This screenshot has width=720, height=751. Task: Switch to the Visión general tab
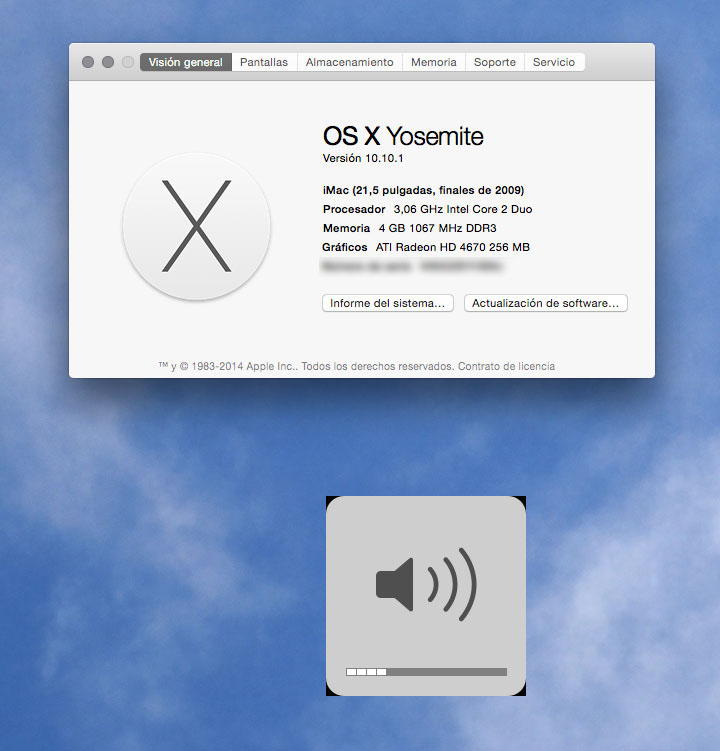click(186, 62)
